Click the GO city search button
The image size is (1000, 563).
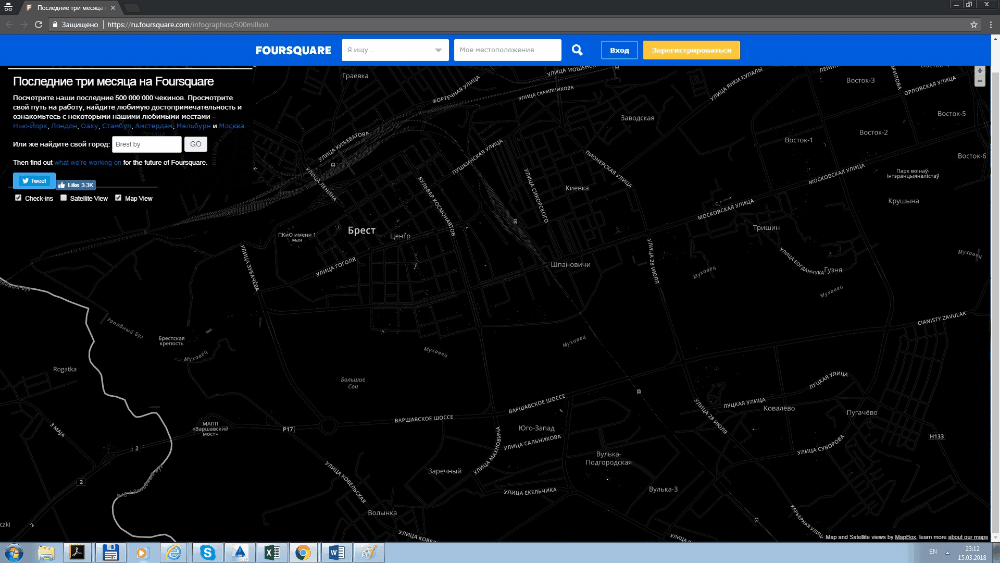pos(195,144)
